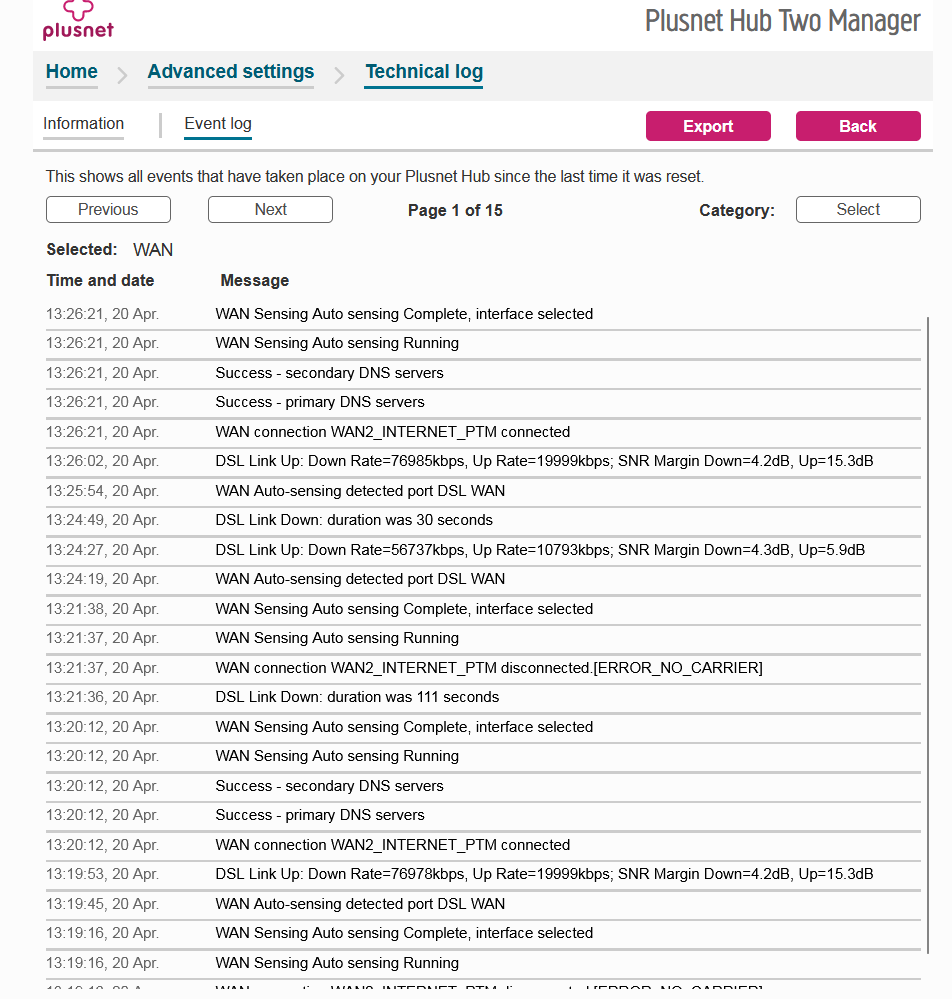Screen dimensions: 952x999
Task: Click the Back button
Action: [x=858, y=126]
